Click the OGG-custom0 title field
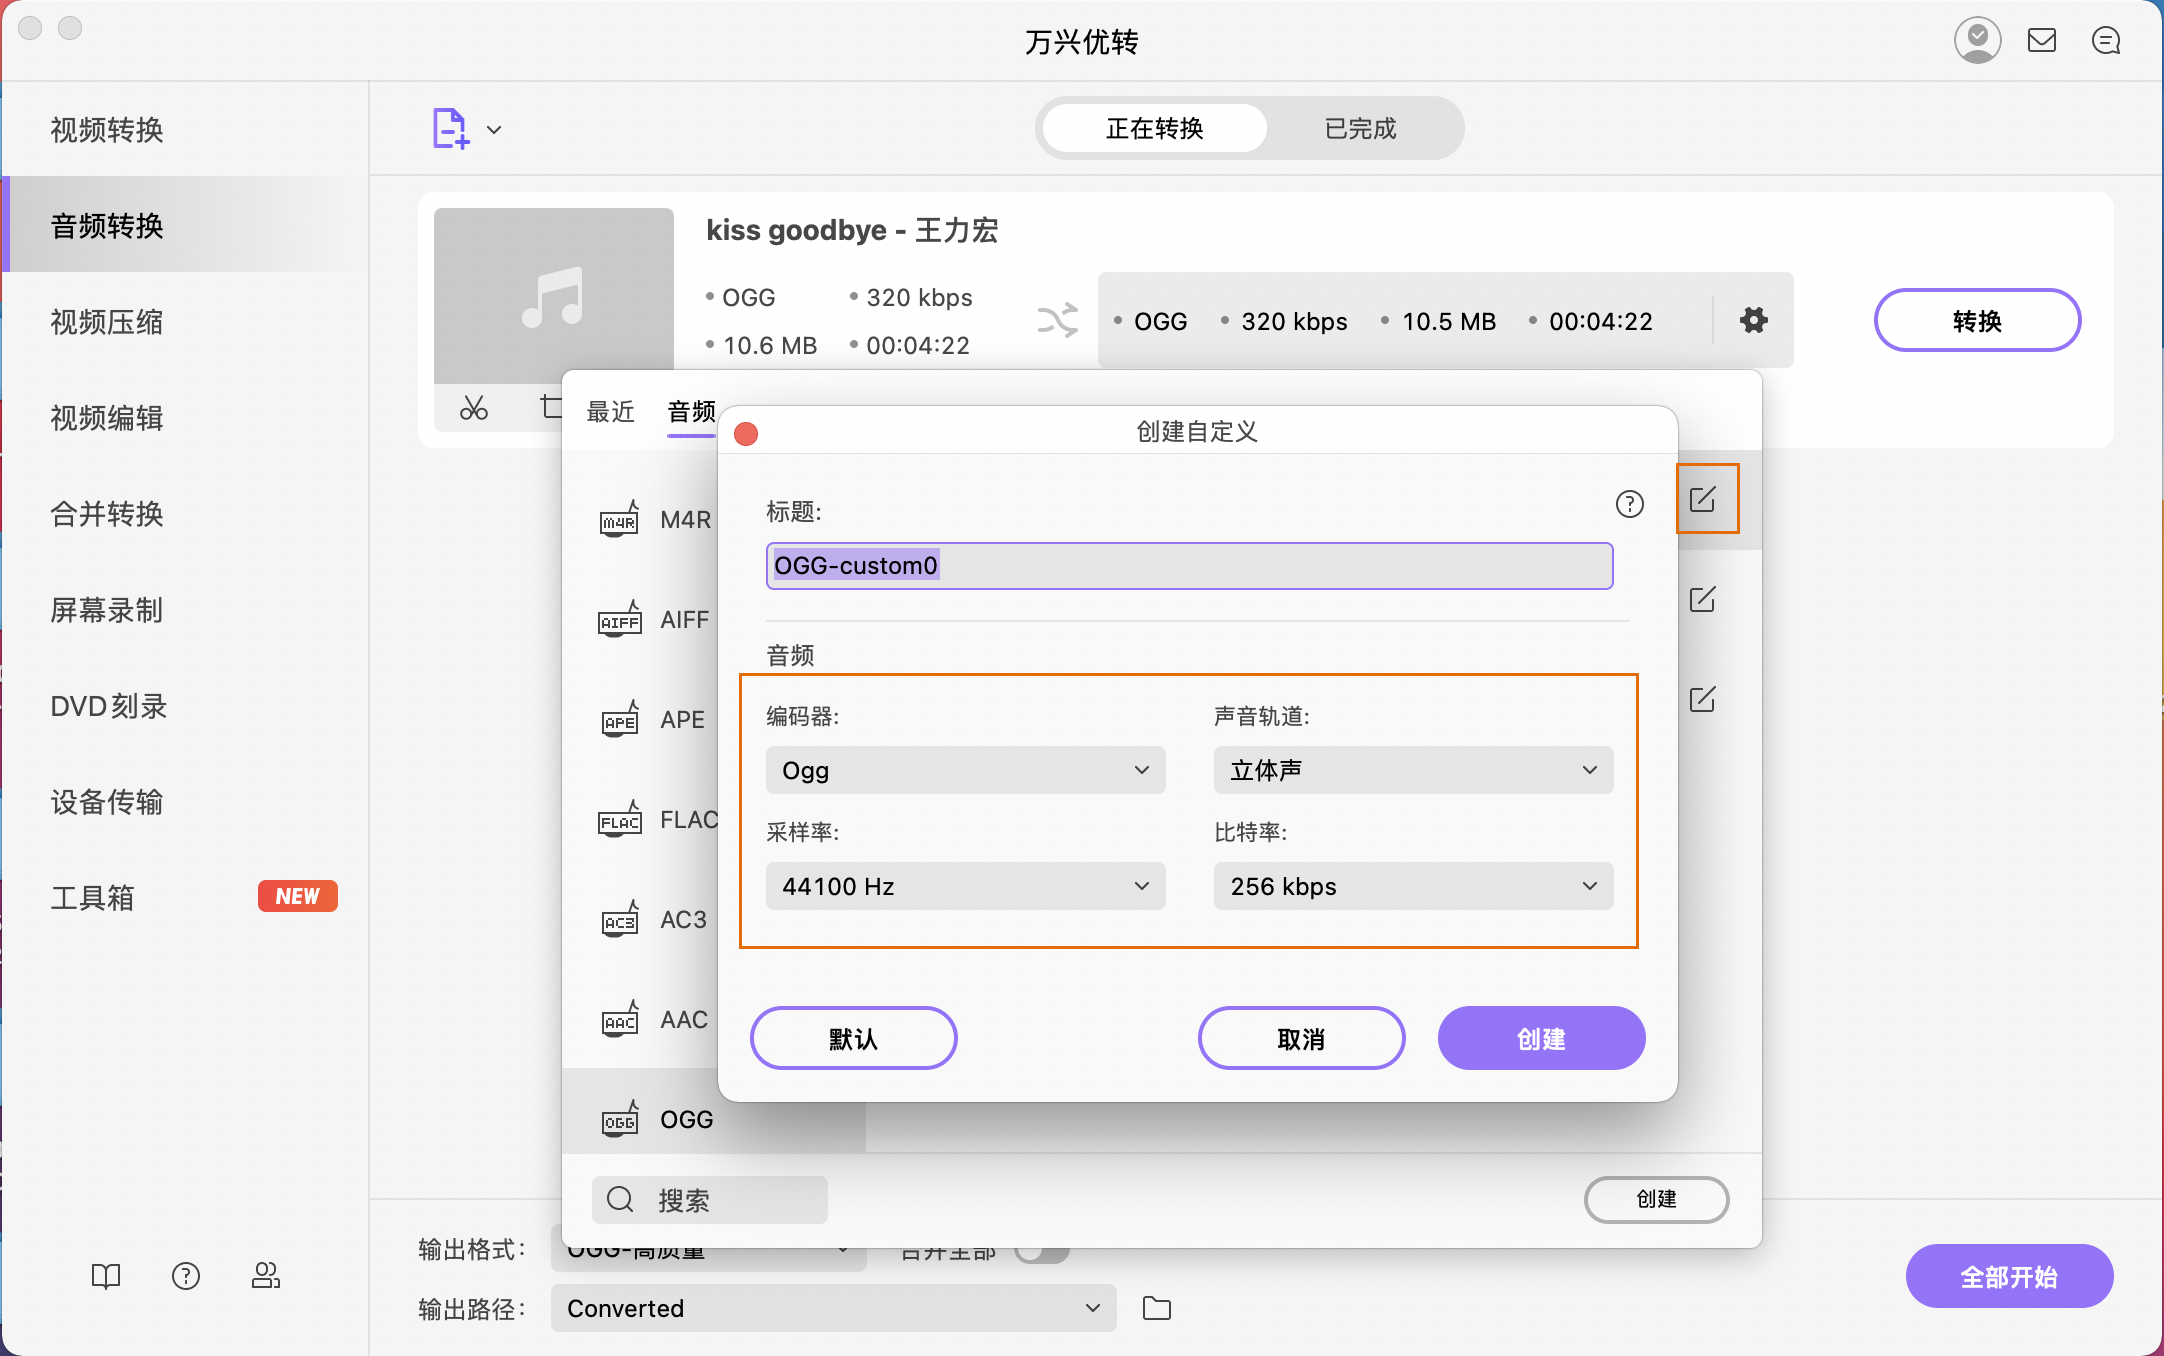 (1189, 565)
